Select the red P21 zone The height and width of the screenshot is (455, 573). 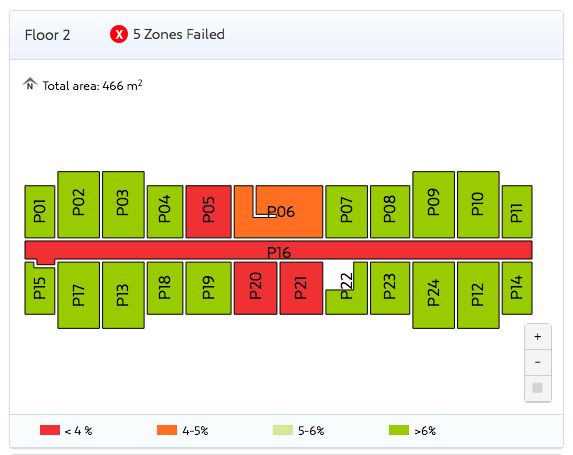point(301,288)
